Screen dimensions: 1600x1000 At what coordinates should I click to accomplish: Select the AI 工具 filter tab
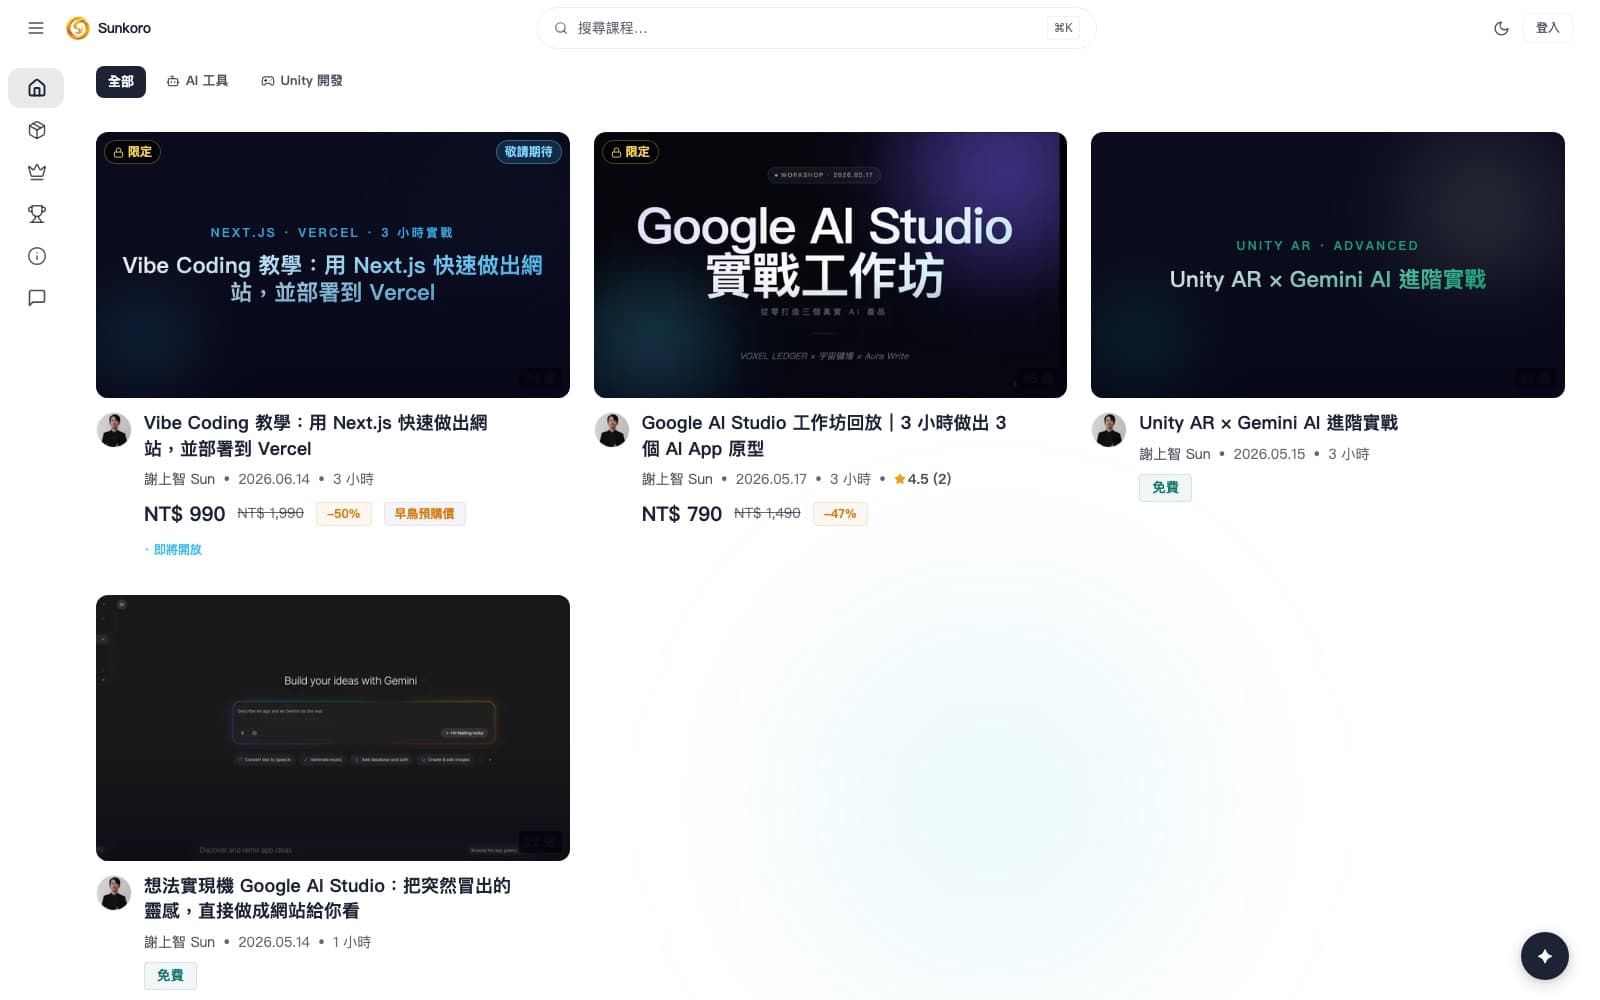pos(198,81)
